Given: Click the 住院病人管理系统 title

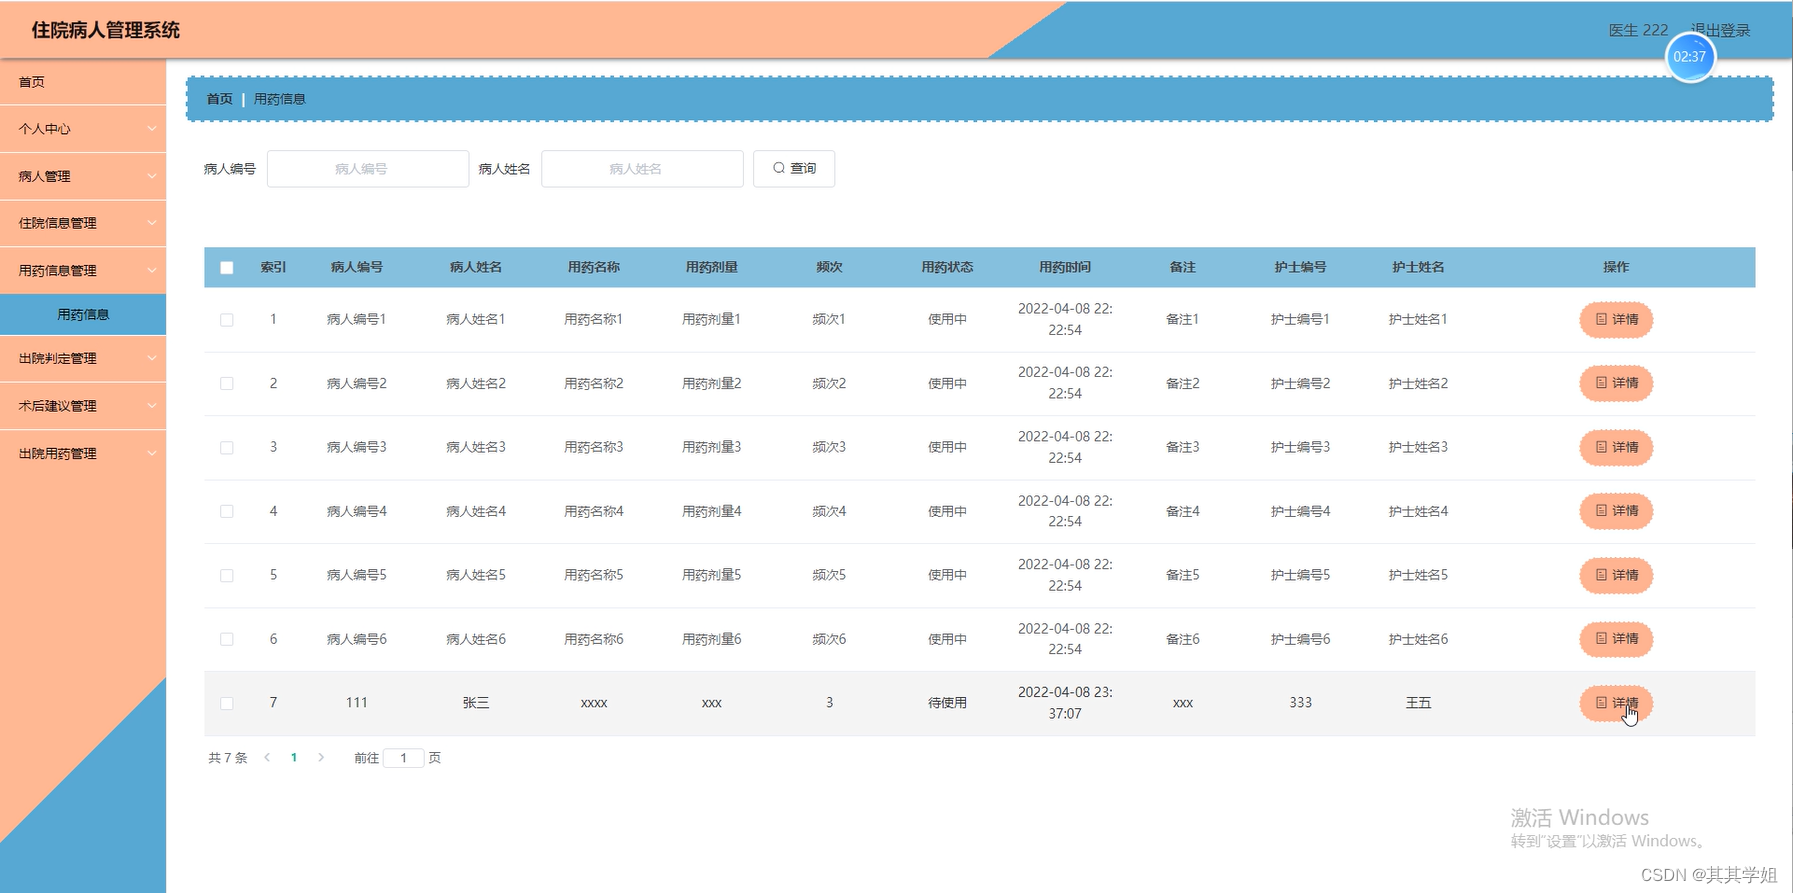Looking at the screenshot, I should tap(106, 30).
